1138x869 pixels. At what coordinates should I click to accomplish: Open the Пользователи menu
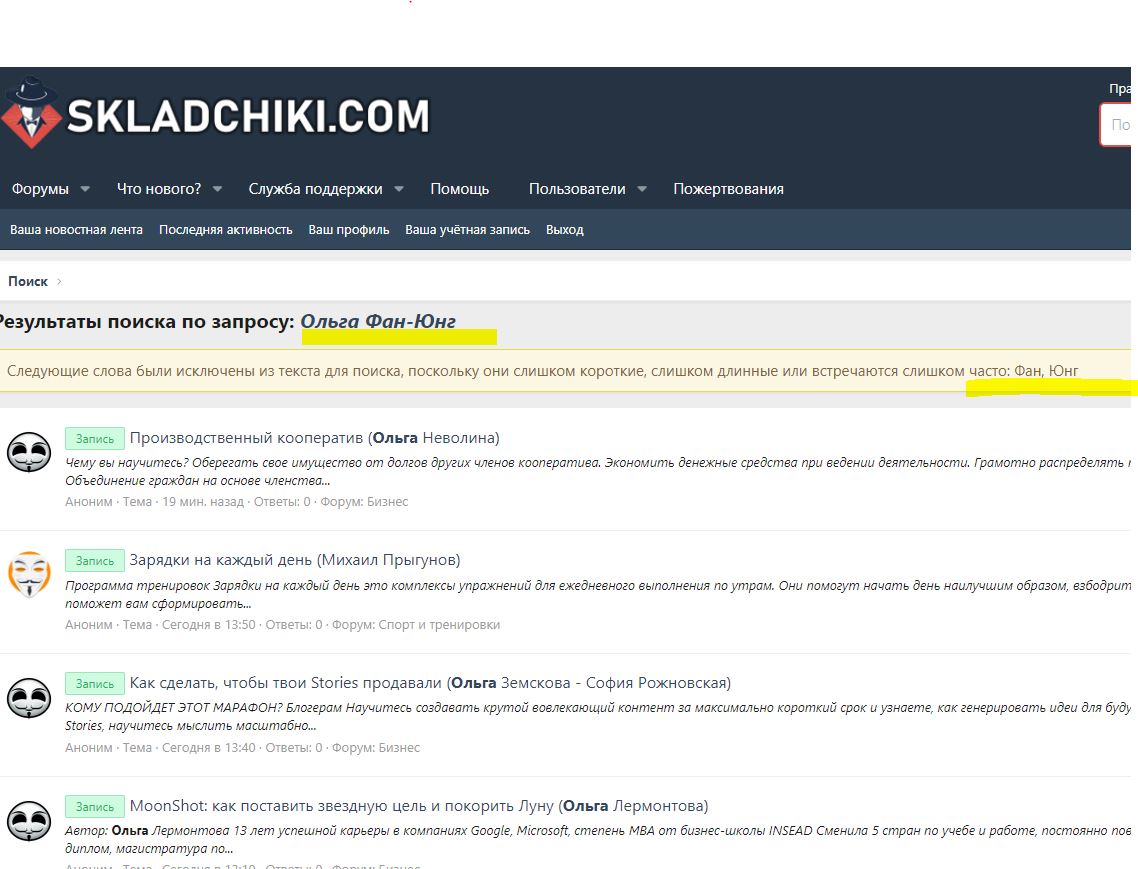[577, 189]
